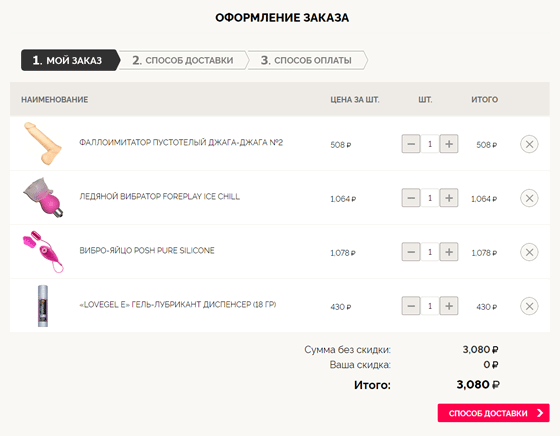
Task: Click the Оформление заказа heading
Action: click(x=282, y=17)
